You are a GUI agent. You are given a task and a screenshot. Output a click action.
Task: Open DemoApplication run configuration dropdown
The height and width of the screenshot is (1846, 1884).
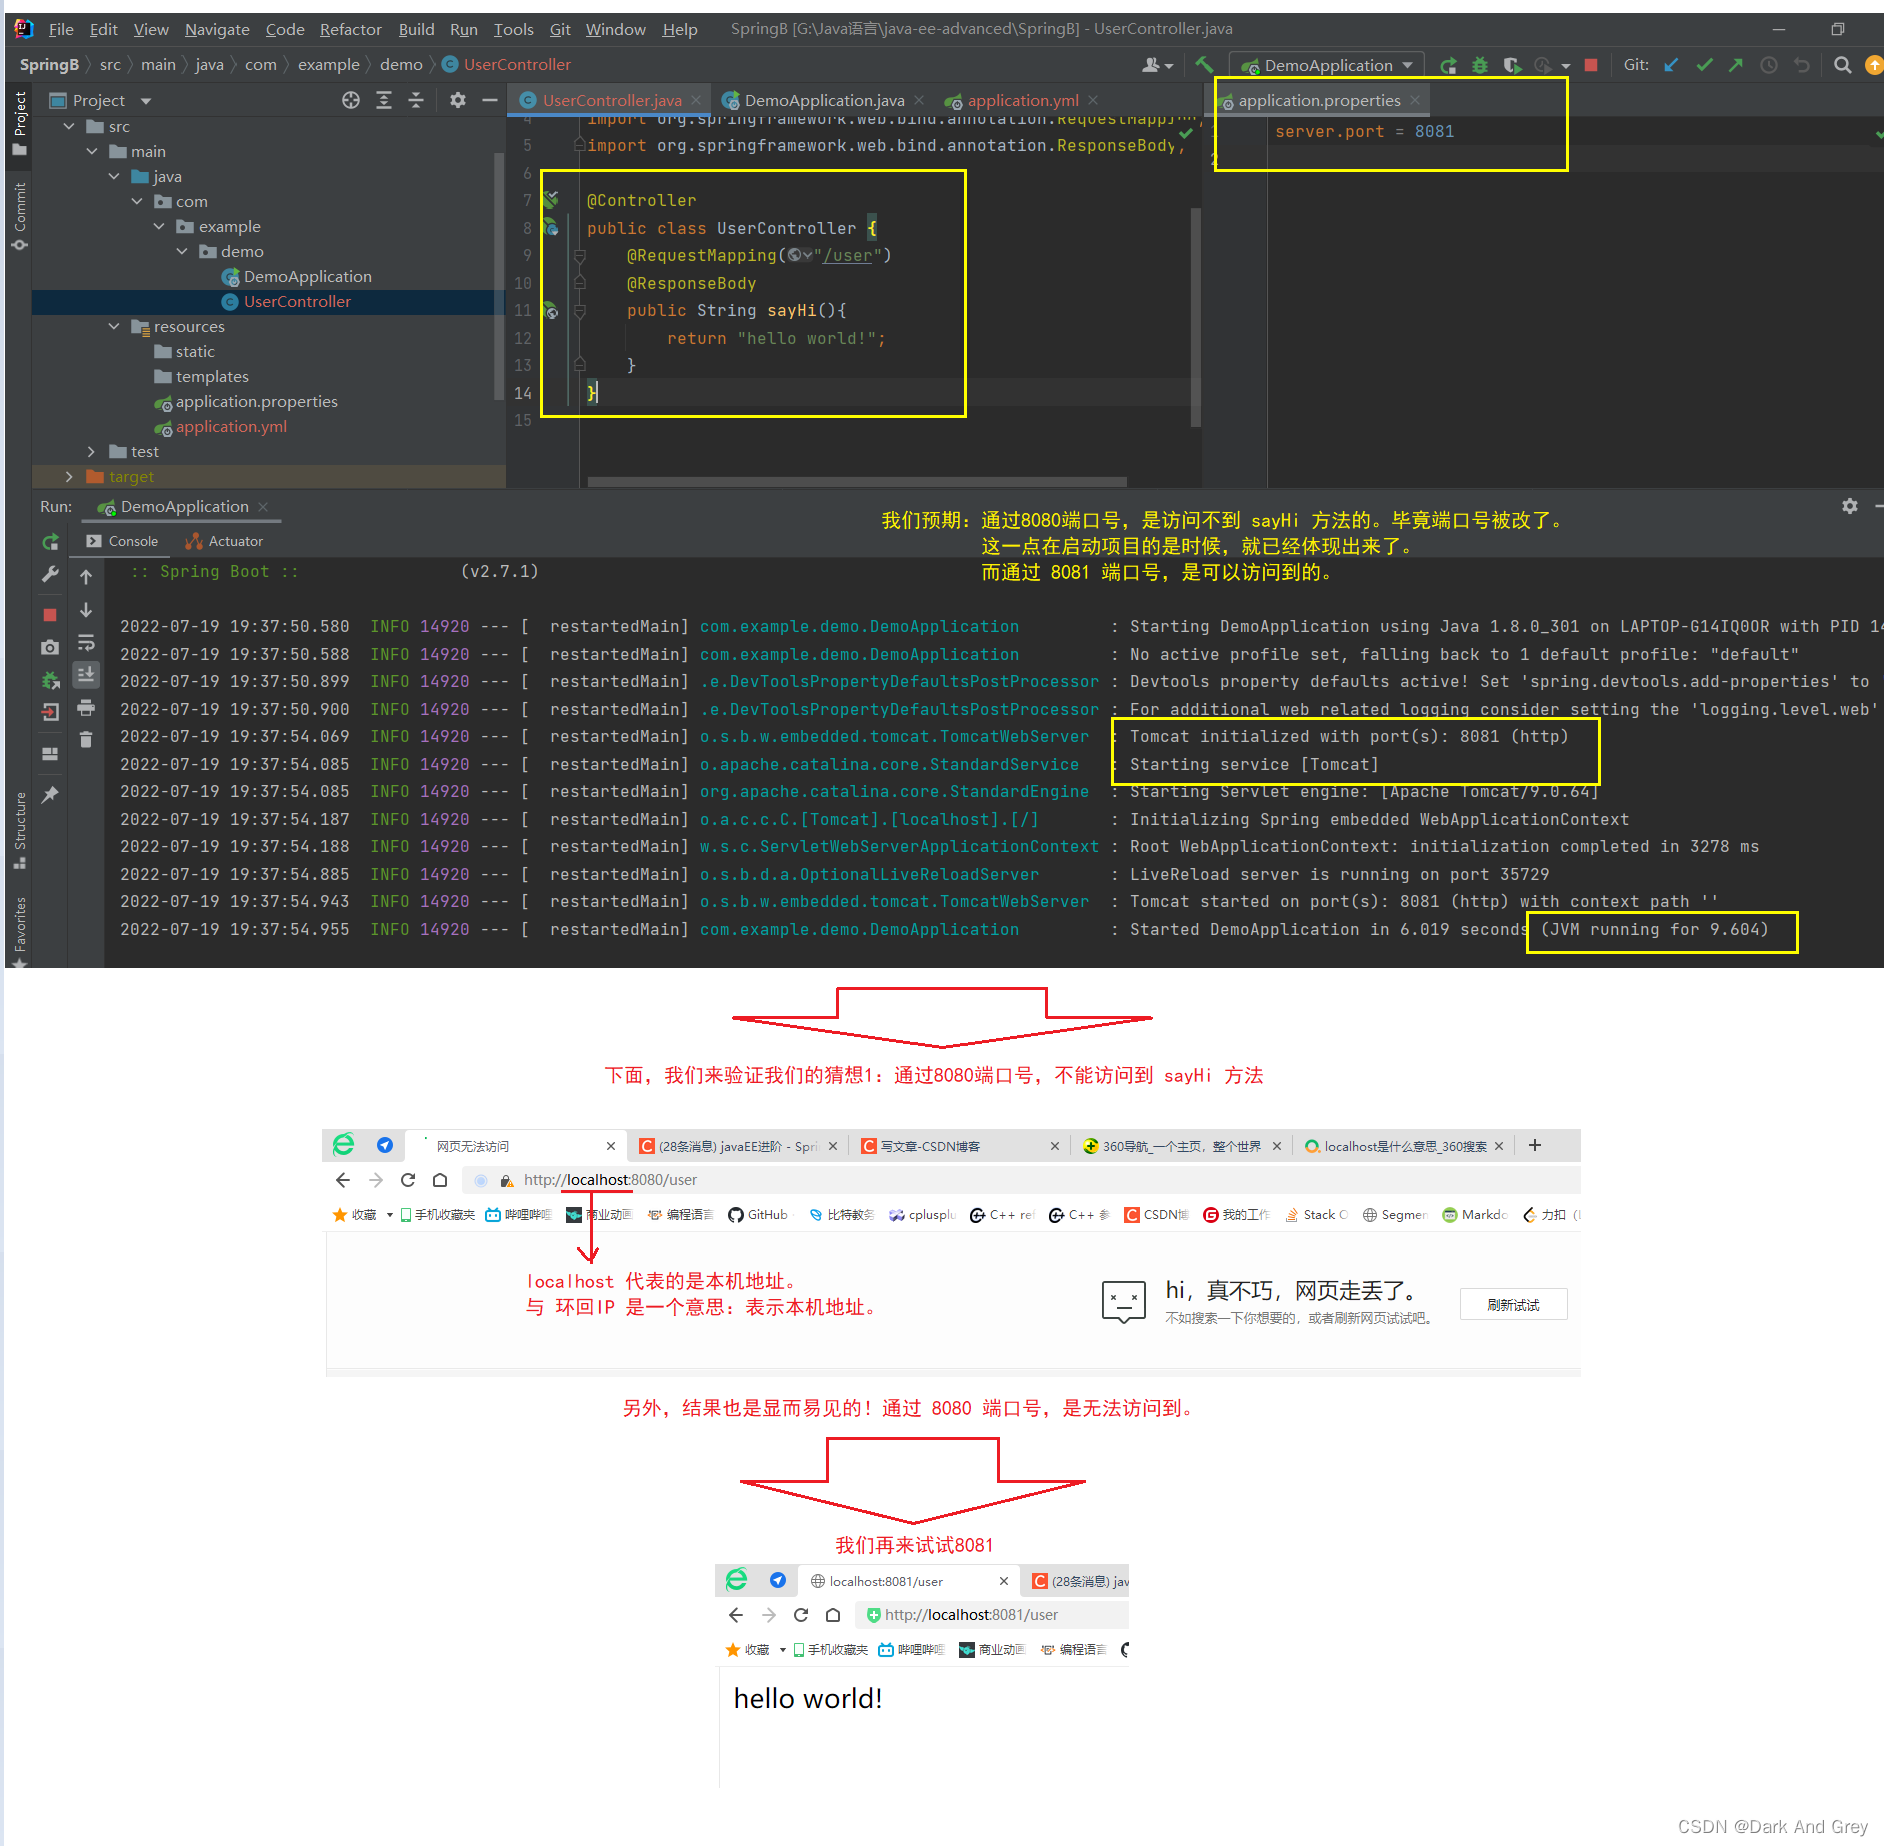click(x=1327, y=65)
